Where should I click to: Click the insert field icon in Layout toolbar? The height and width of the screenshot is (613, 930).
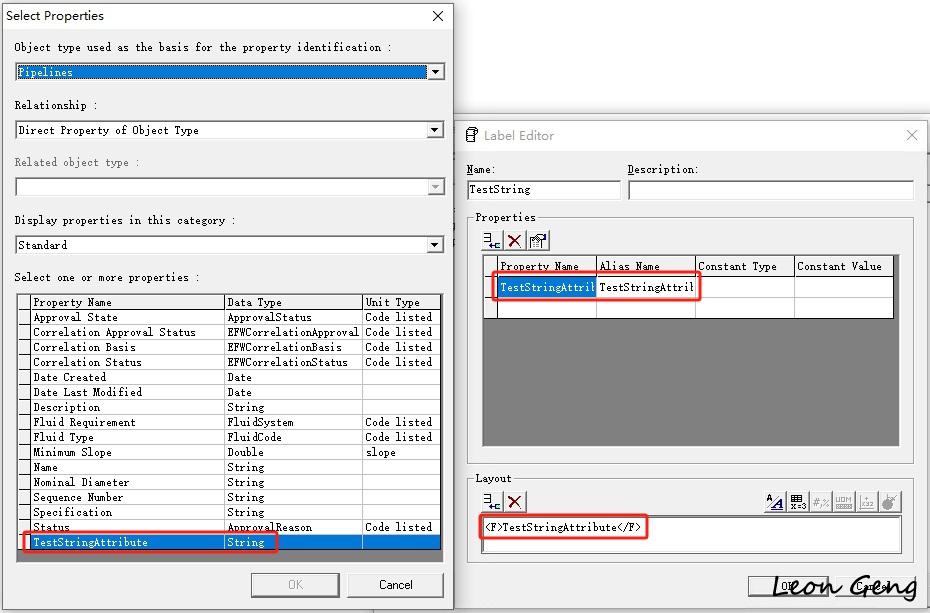coord(492,502)
